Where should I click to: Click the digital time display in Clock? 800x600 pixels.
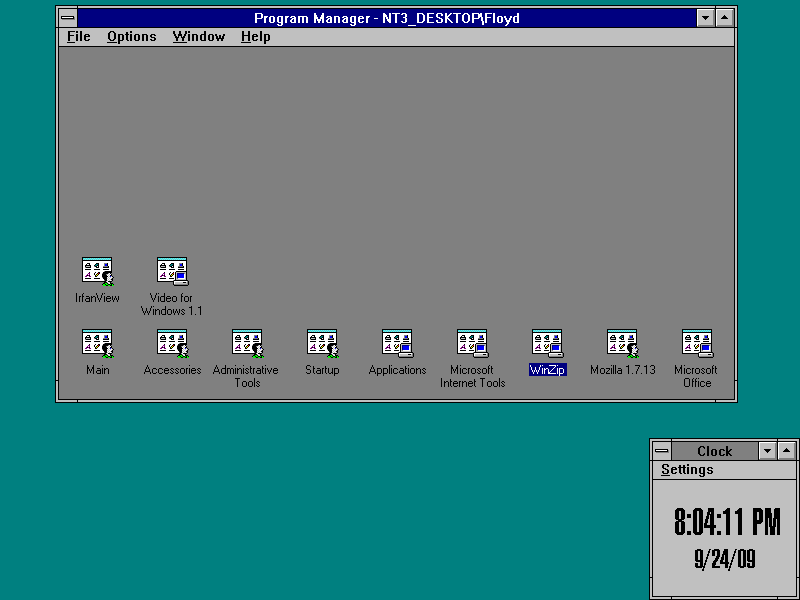[x=726, y=522]
